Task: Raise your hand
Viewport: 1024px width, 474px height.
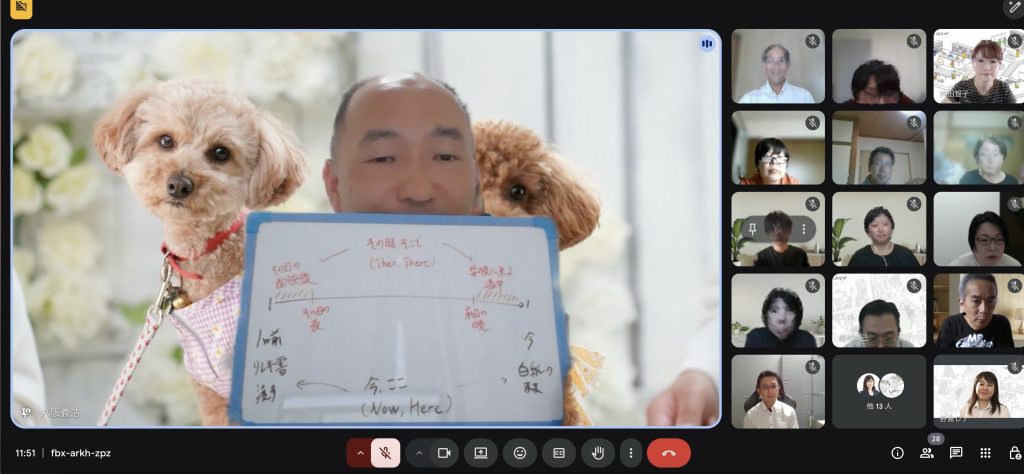Action: 598,453
